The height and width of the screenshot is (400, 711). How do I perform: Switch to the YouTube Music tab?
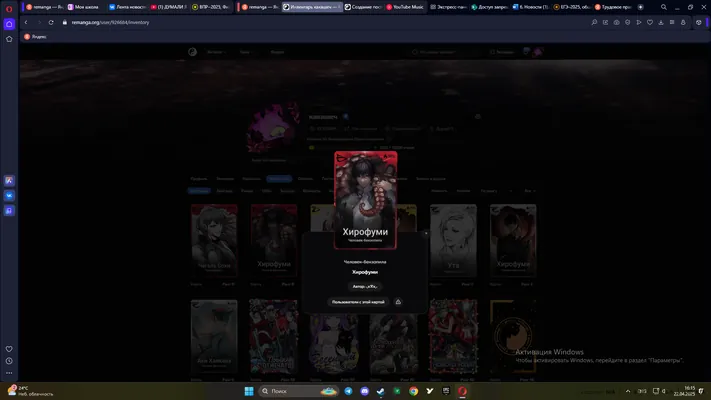click(404, 7)
